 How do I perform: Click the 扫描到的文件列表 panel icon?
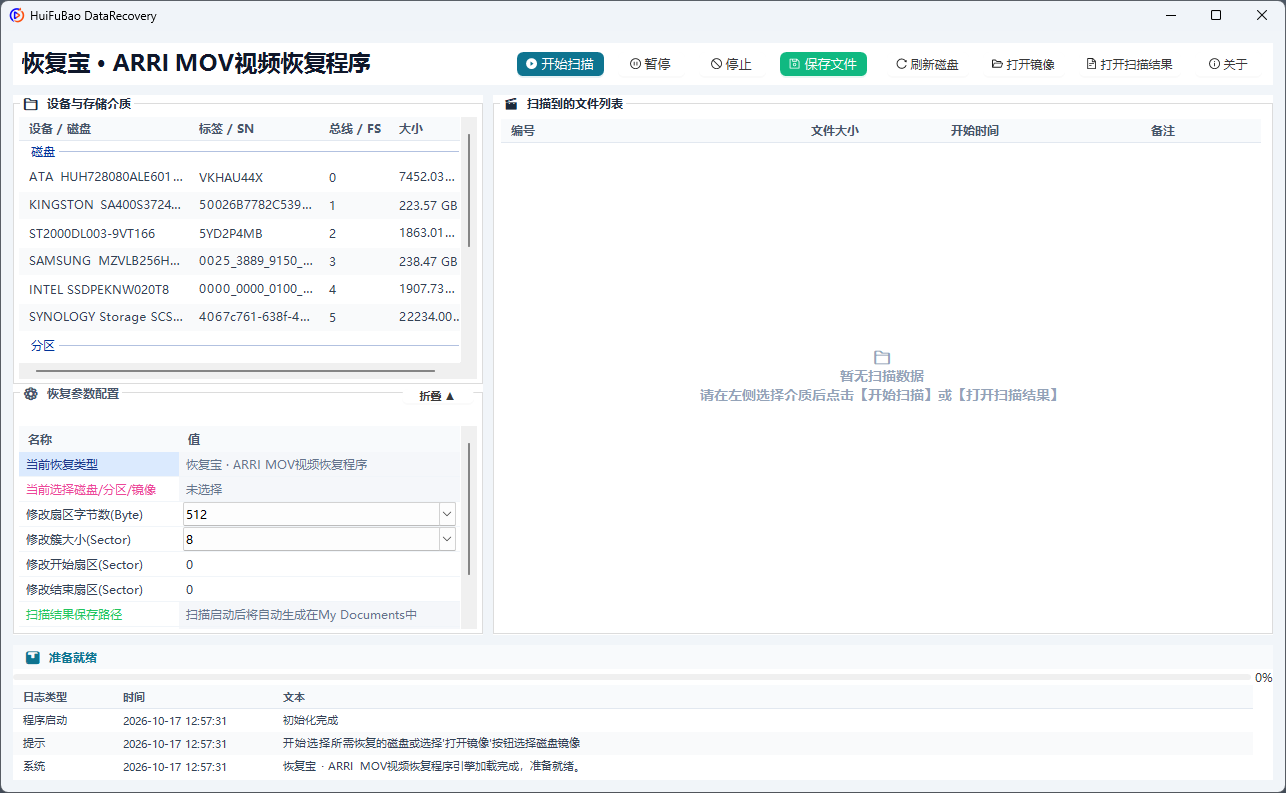click(511, 103)
